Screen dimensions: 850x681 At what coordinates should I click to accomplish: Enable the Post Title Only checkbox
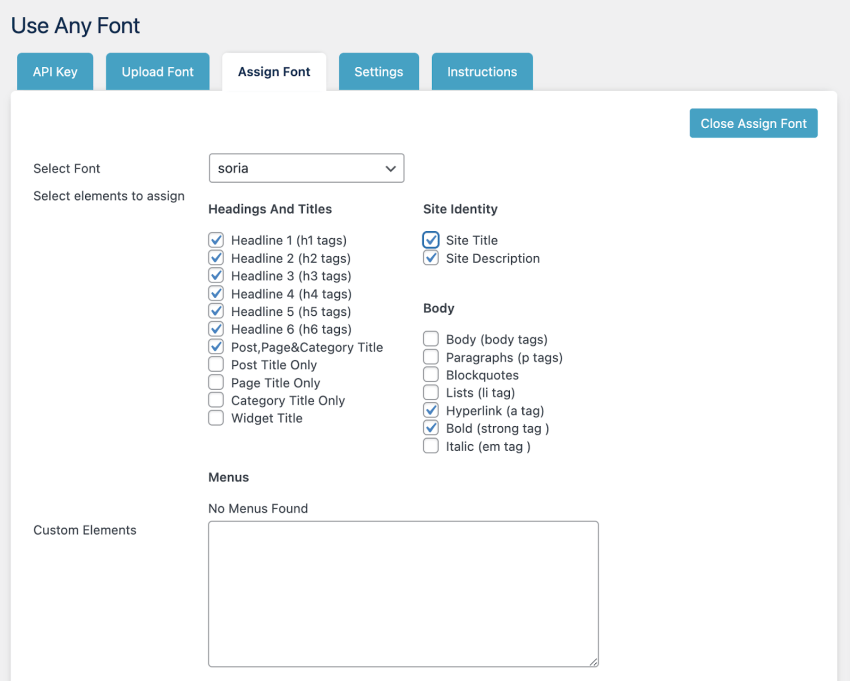216,364
